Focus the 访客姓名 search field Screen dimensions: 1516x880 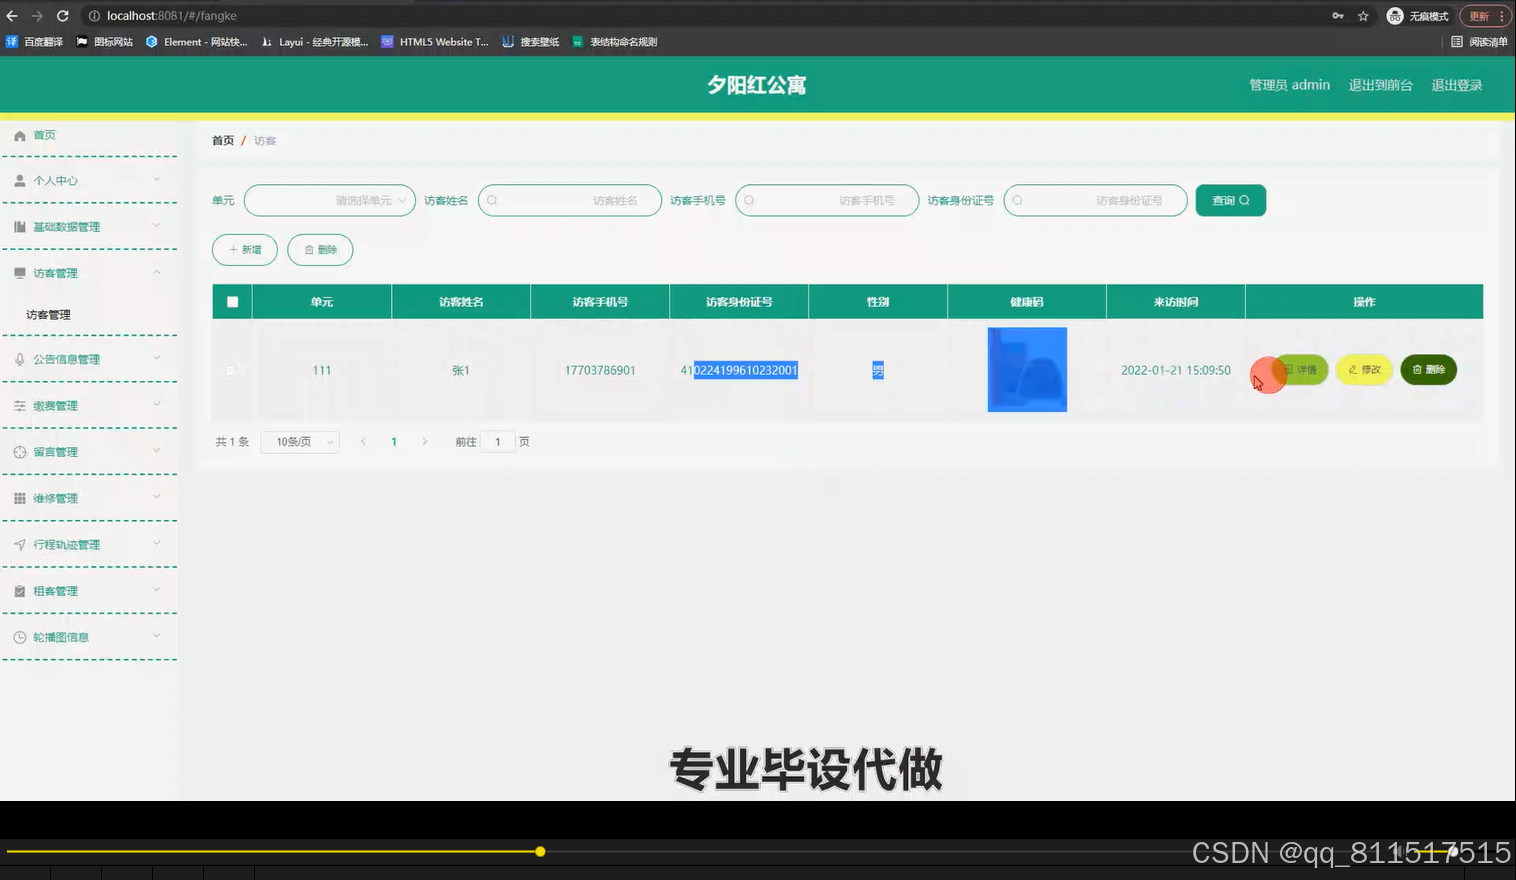pos(570,200)
